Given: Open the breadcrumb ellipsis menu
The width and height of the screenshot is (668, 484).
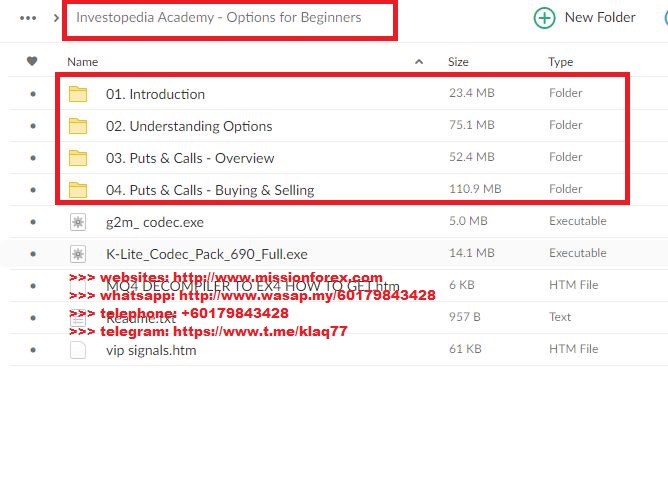Looking at the screenshot, I should point(28,18).
